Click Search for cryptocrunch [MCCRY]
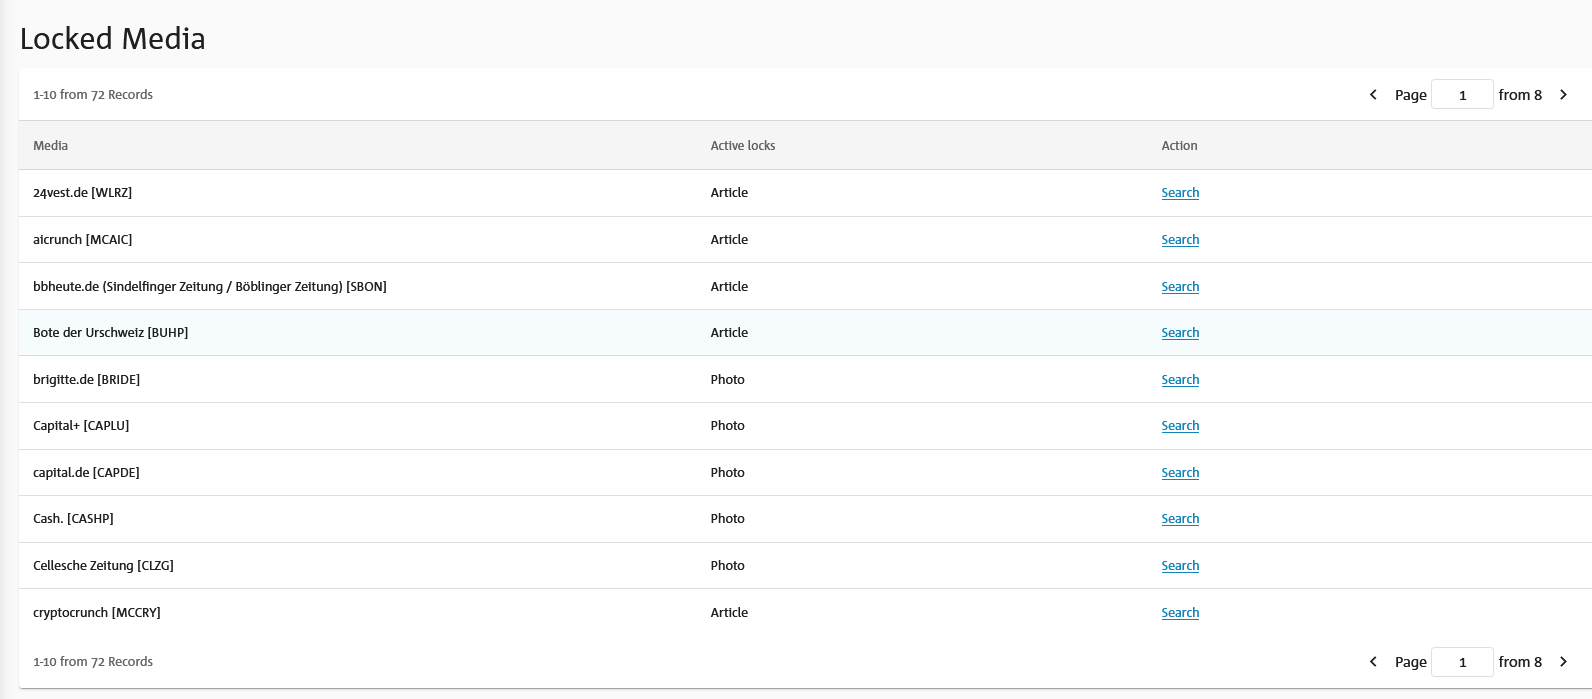1592x699 pixels. (1180, 613)
